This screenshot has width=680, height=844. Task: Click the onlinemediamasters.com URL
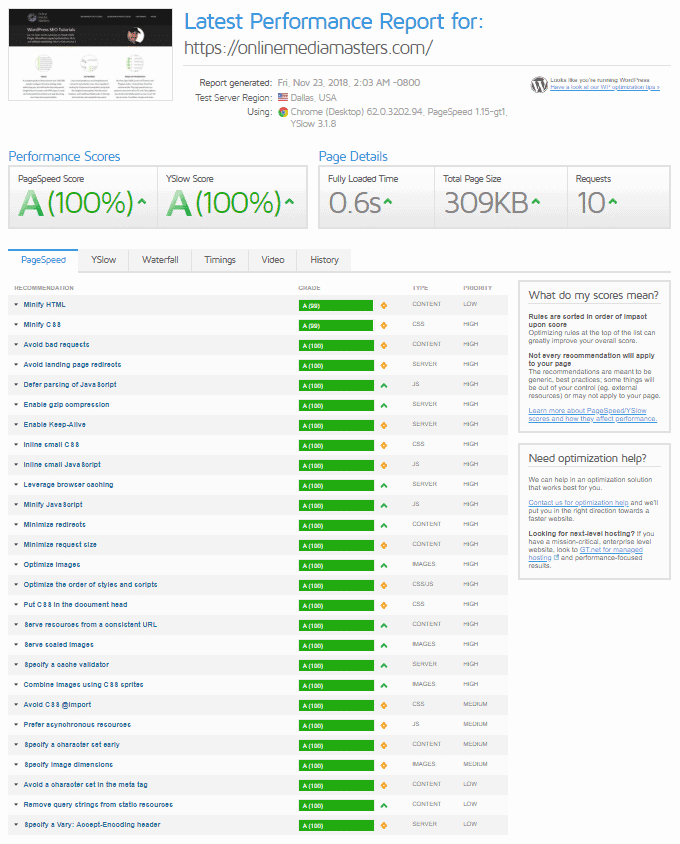[x=308, y=48]
